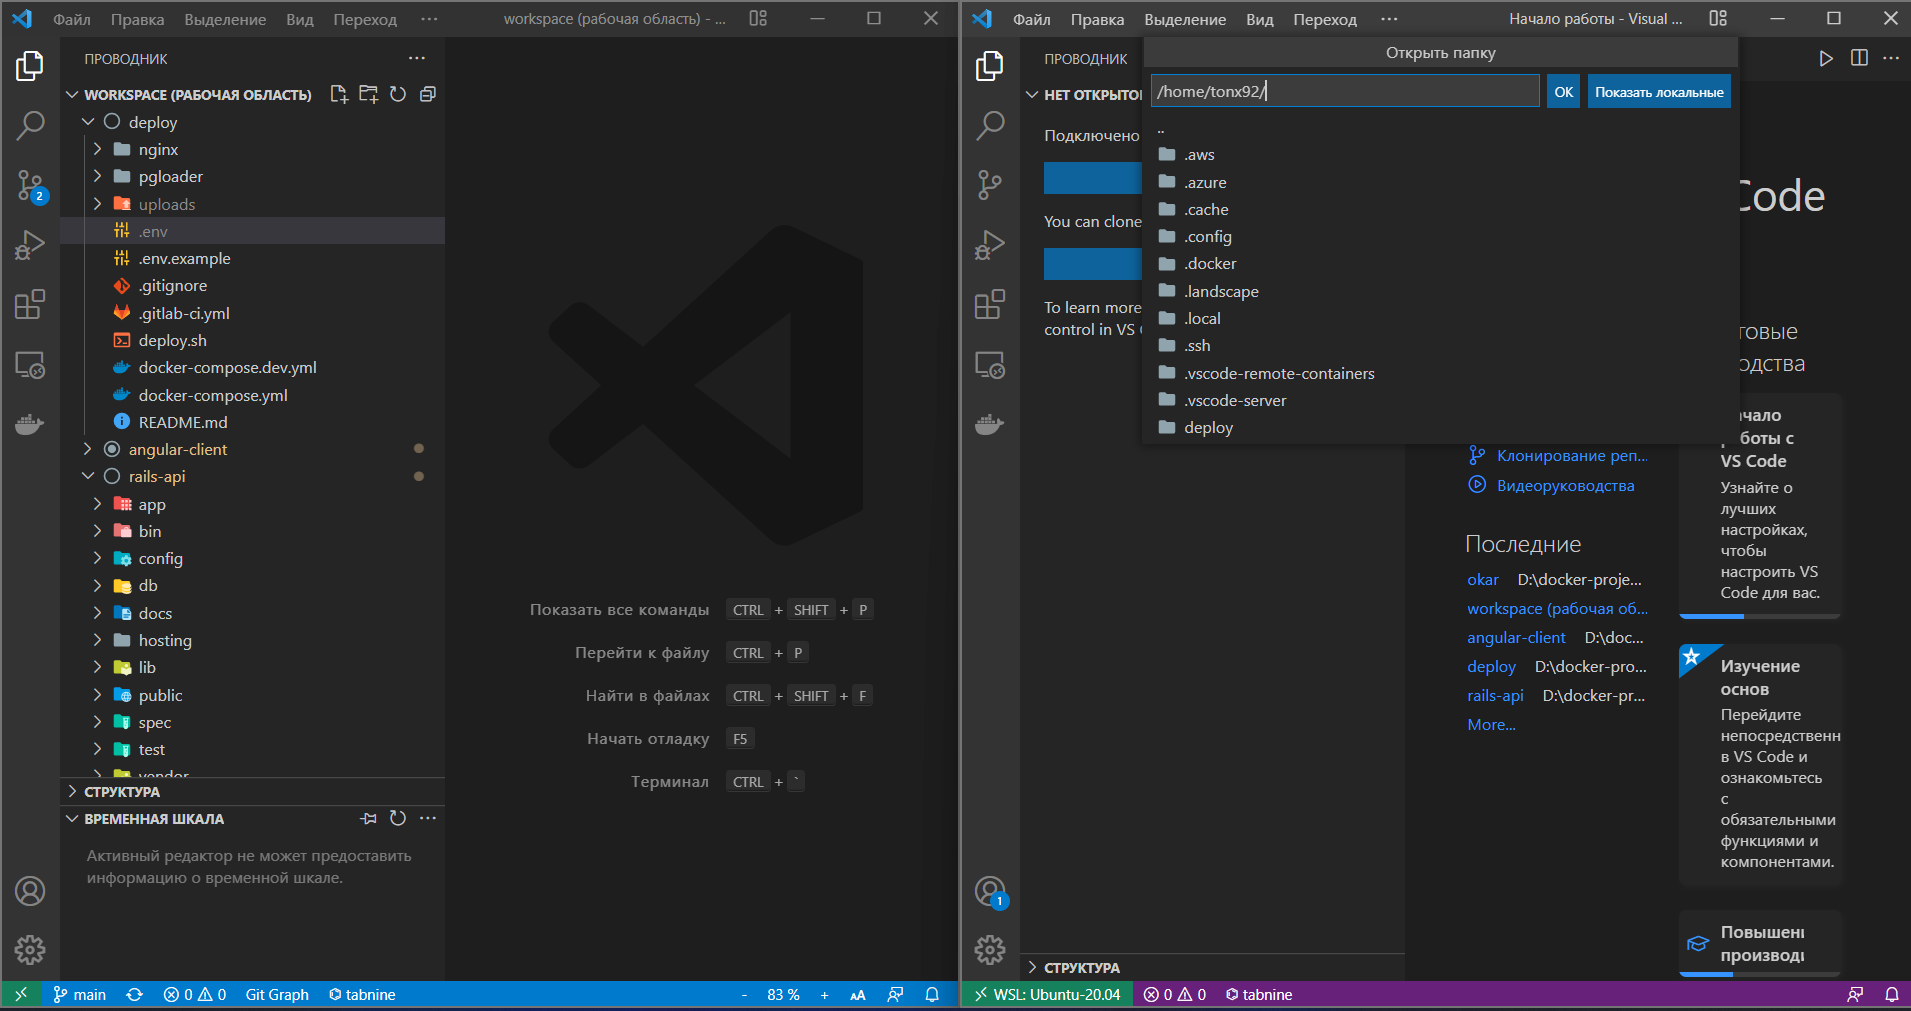
Task: Click folder path input /home/tonx92/
Action: (1345, 91)
